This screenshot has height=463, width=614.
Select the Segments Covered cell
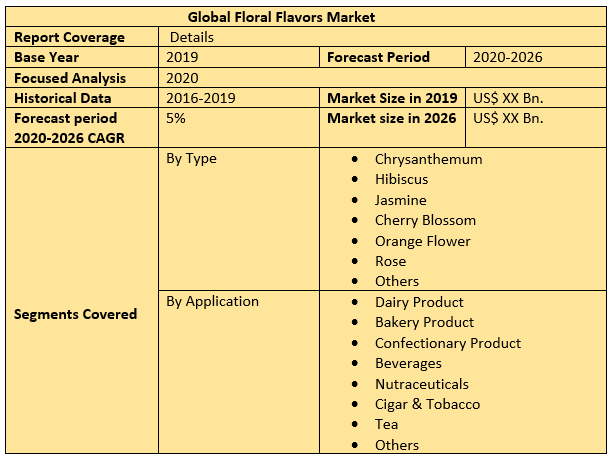[x=76, y=314]
